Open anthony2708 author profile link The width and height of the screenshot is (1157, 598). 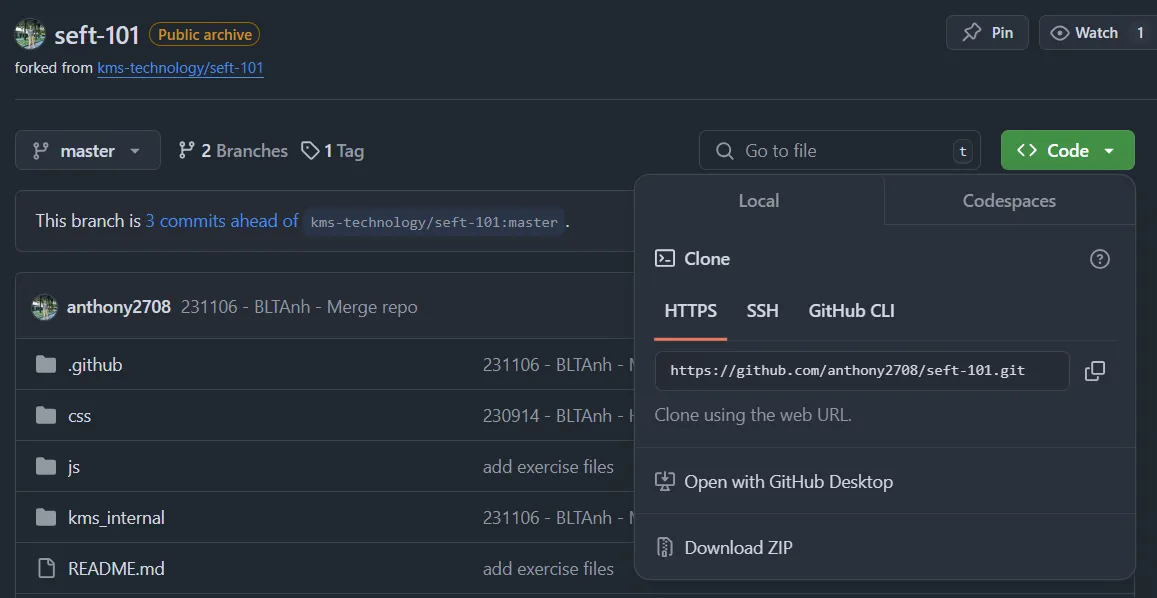(x=119, y=307)
